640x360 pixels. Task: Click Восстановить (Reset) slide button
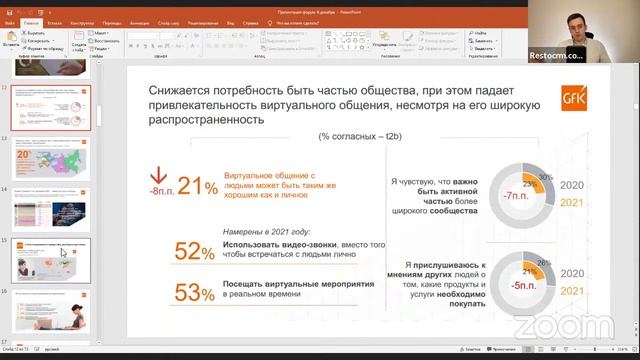point(104,41)
